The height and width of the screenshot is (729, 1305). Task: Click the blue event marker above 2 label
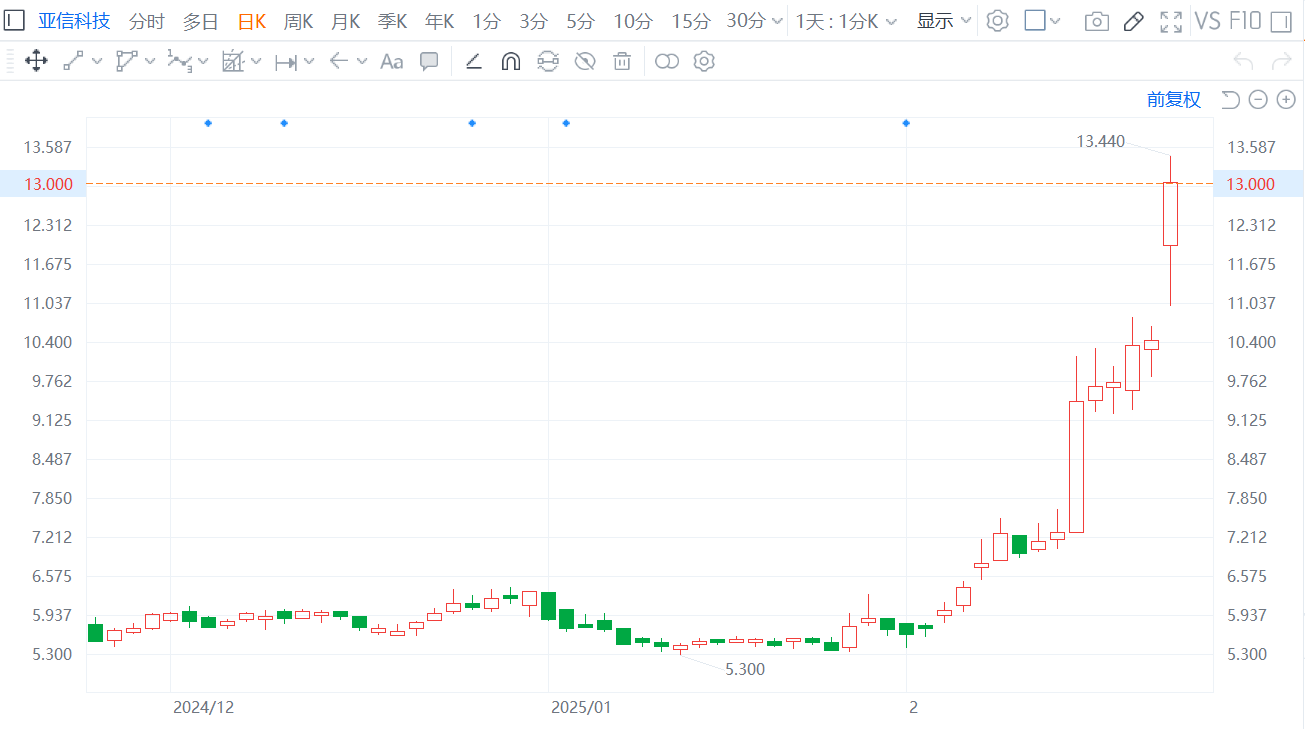(x=906, y=123)
